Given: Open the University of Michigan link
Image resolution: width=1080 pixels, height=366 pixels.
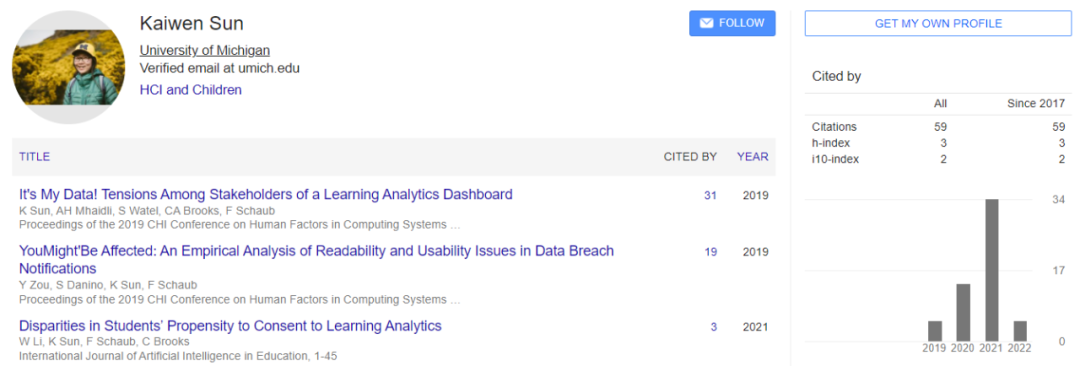Looking at the screenshot, I should pos(205,50).
